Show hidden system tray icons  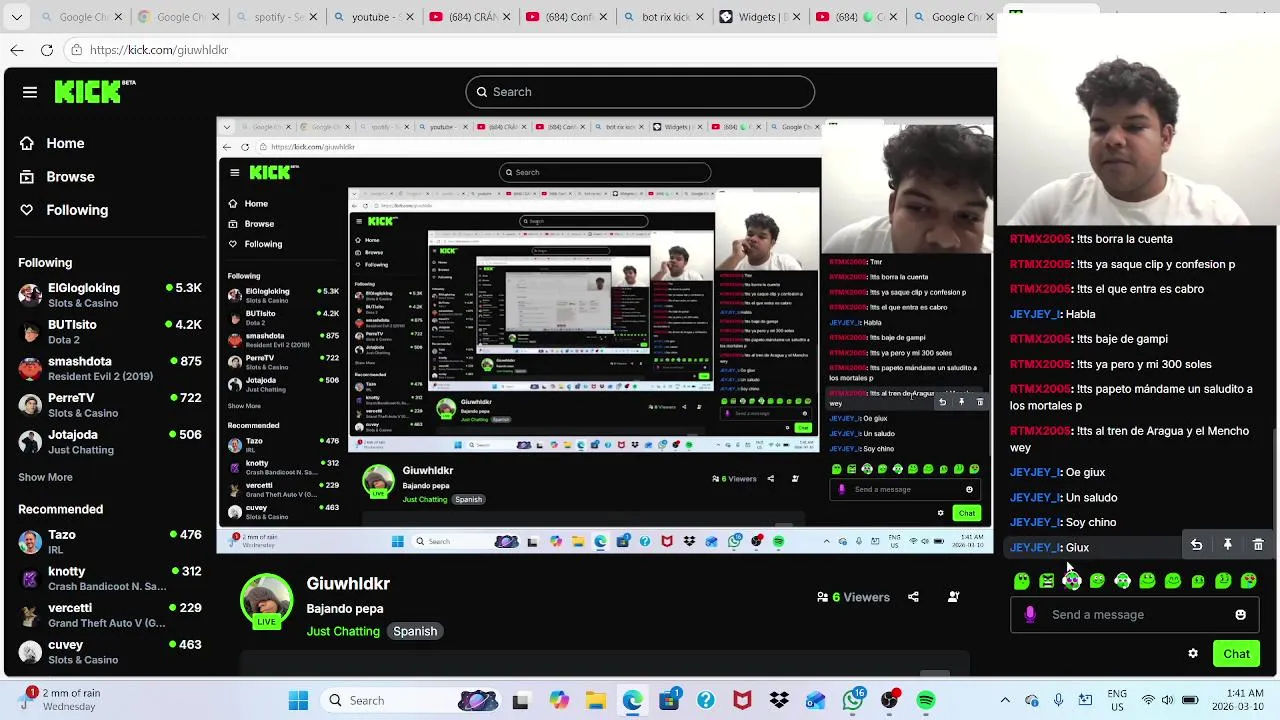(1005, 701)
